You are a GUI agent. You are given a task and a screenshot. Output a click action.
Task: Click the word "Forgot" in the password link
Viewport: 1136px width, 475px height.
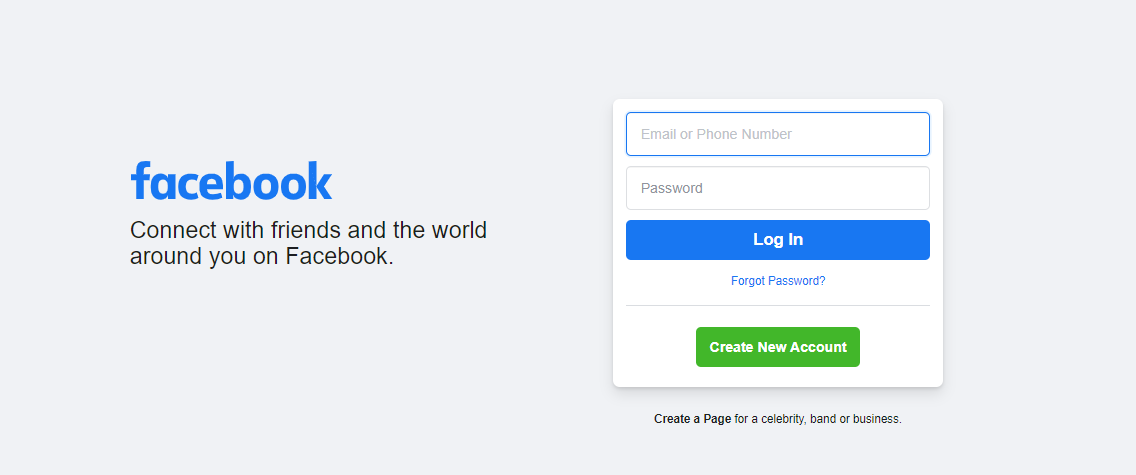pyautogui.click(x=748, y=281)
